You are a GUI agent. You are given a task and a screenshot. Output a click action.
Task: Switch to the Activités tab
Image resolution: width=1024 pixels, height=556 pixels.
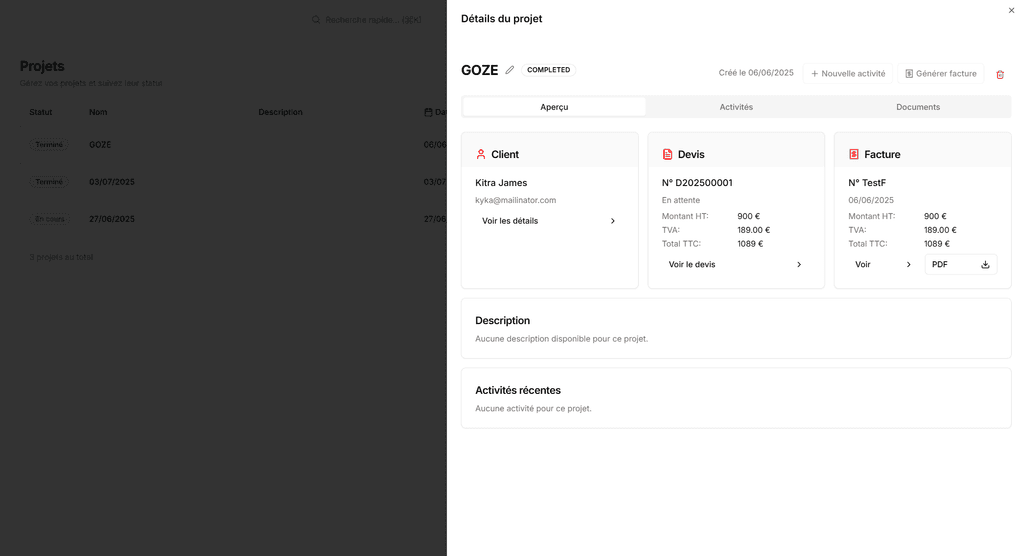coord(736,107)
